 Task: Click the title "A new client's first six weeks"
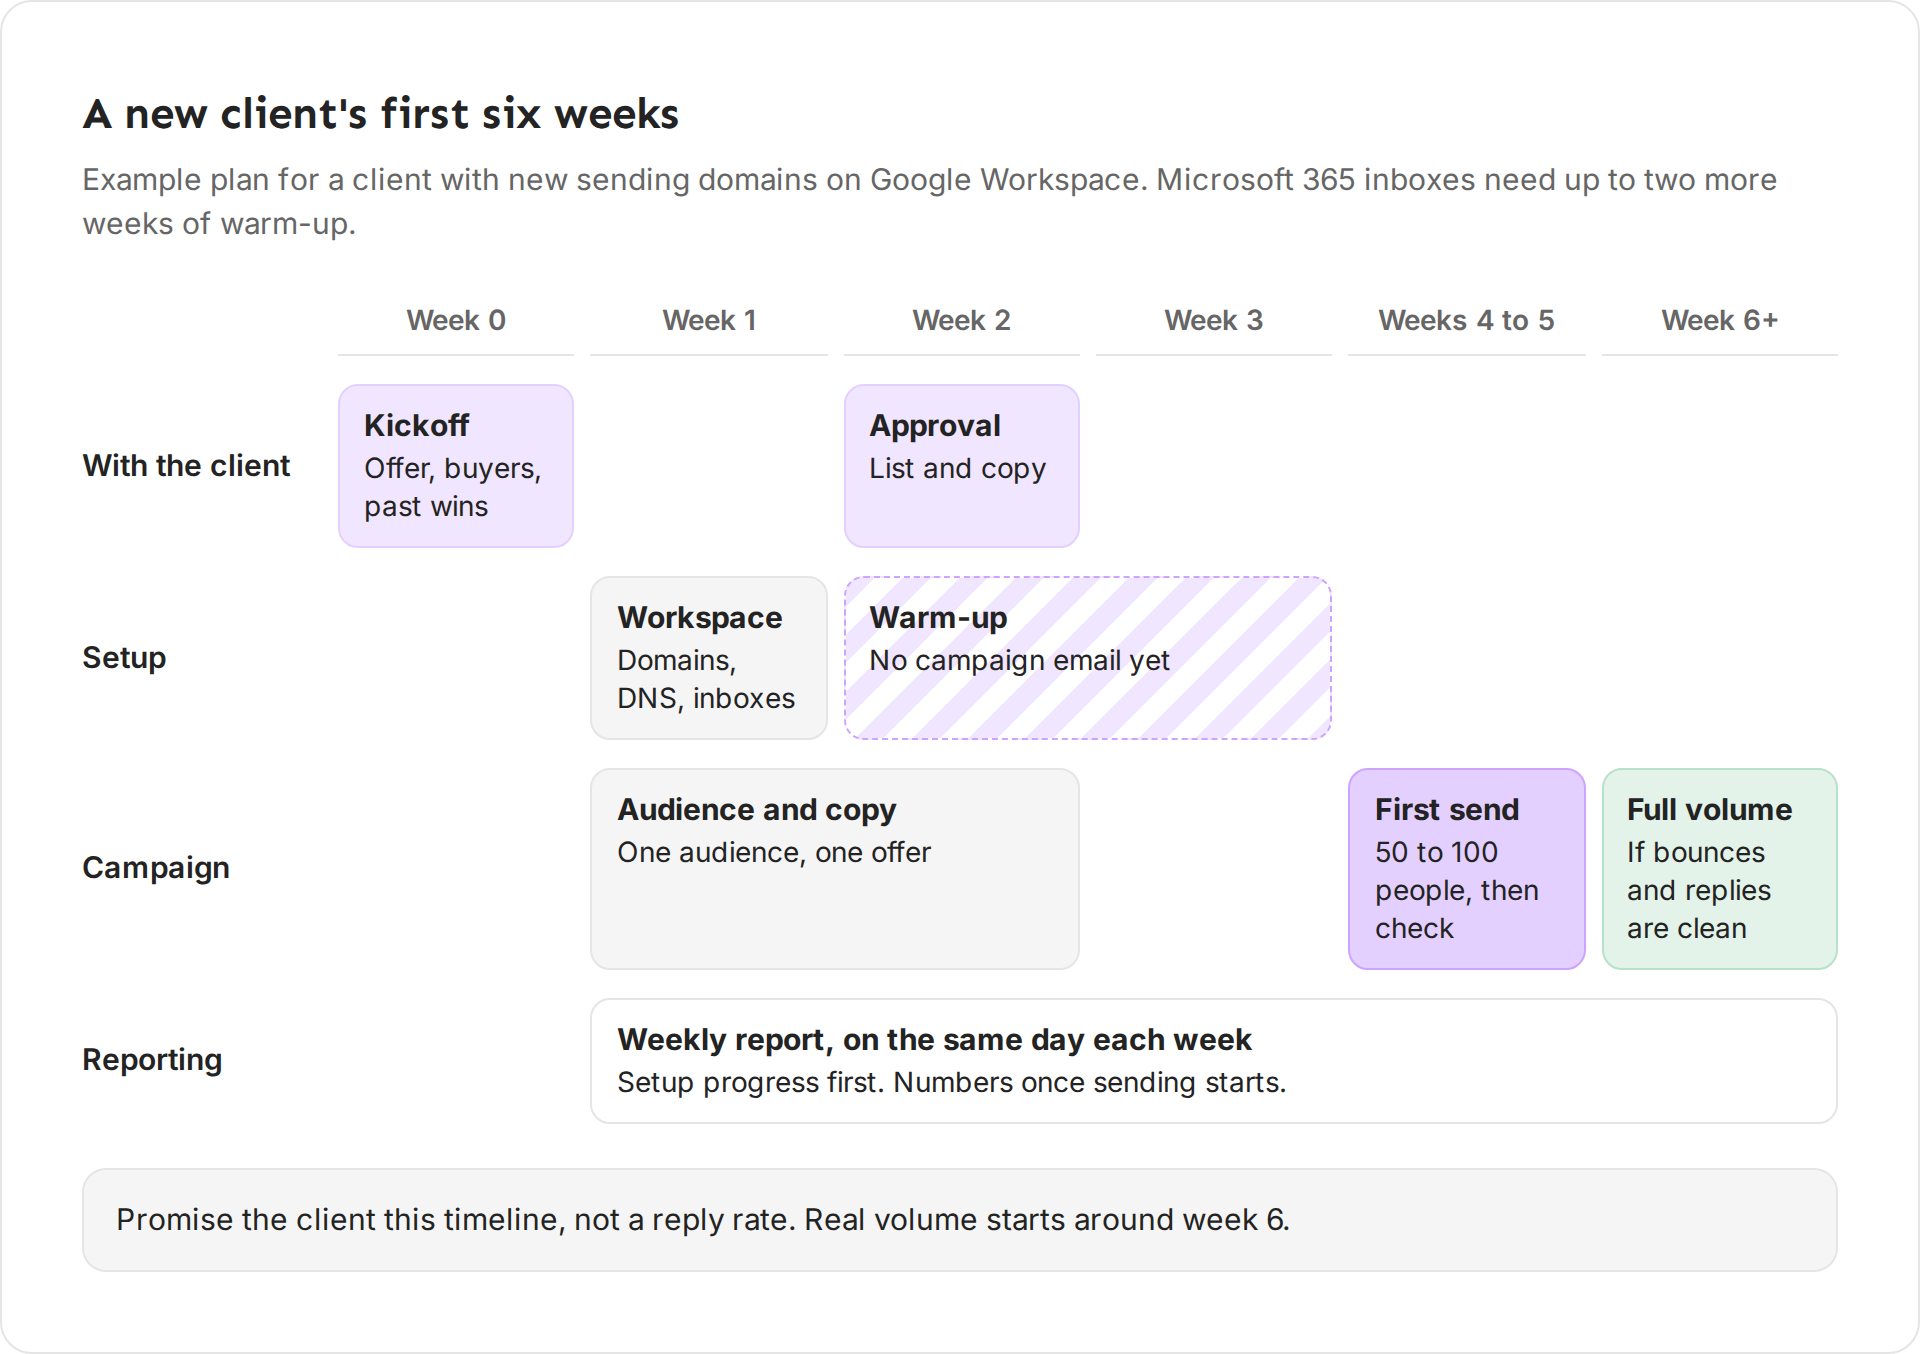380,114
